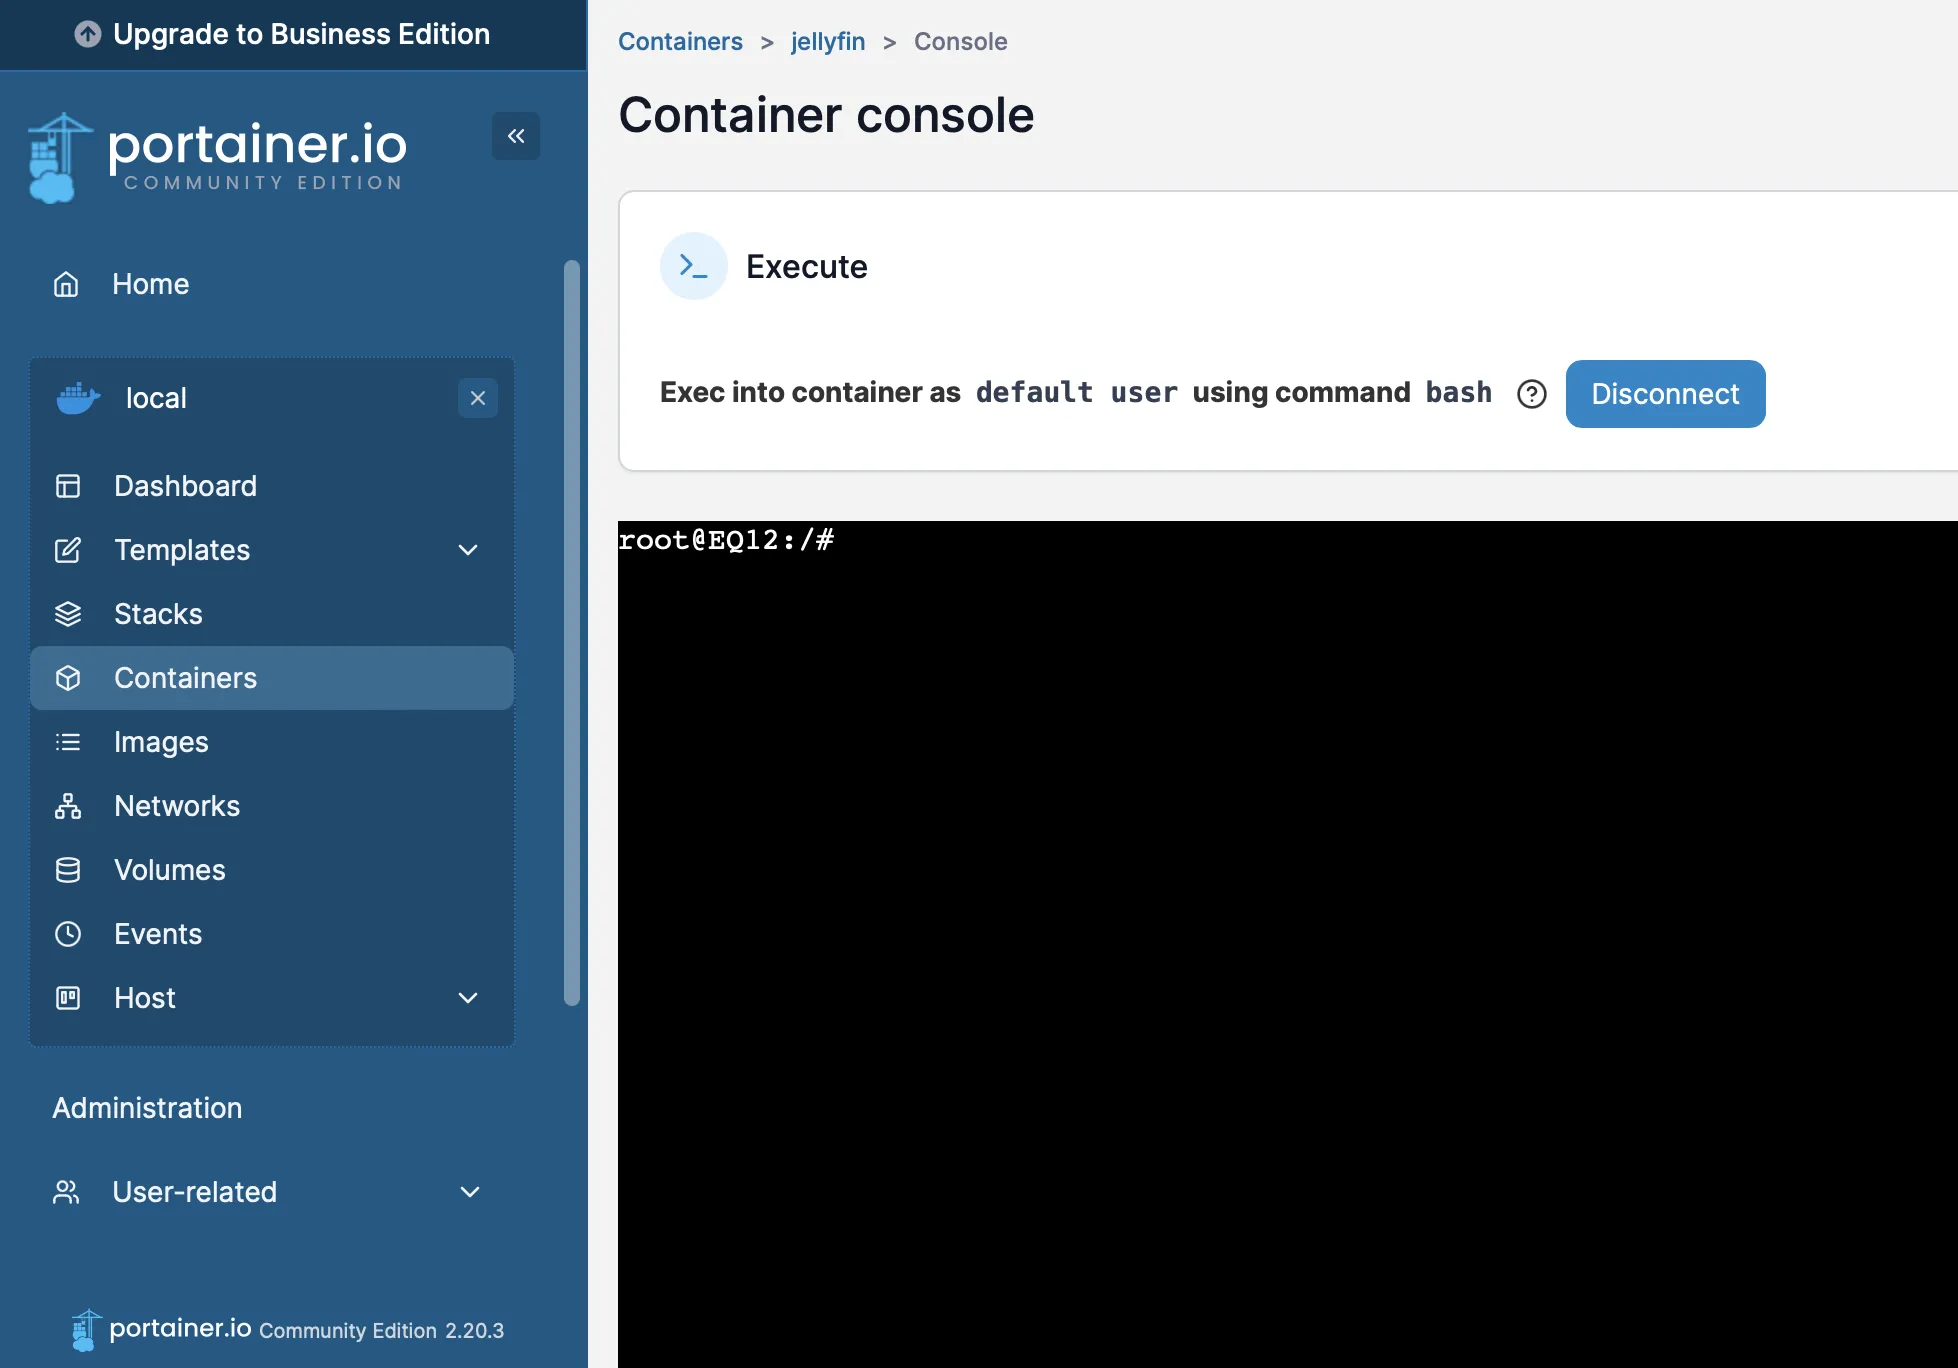The image size is (1958, 1368).
Task: Follow the jellyfin breadcrumb link
Action: click(828, 42)
